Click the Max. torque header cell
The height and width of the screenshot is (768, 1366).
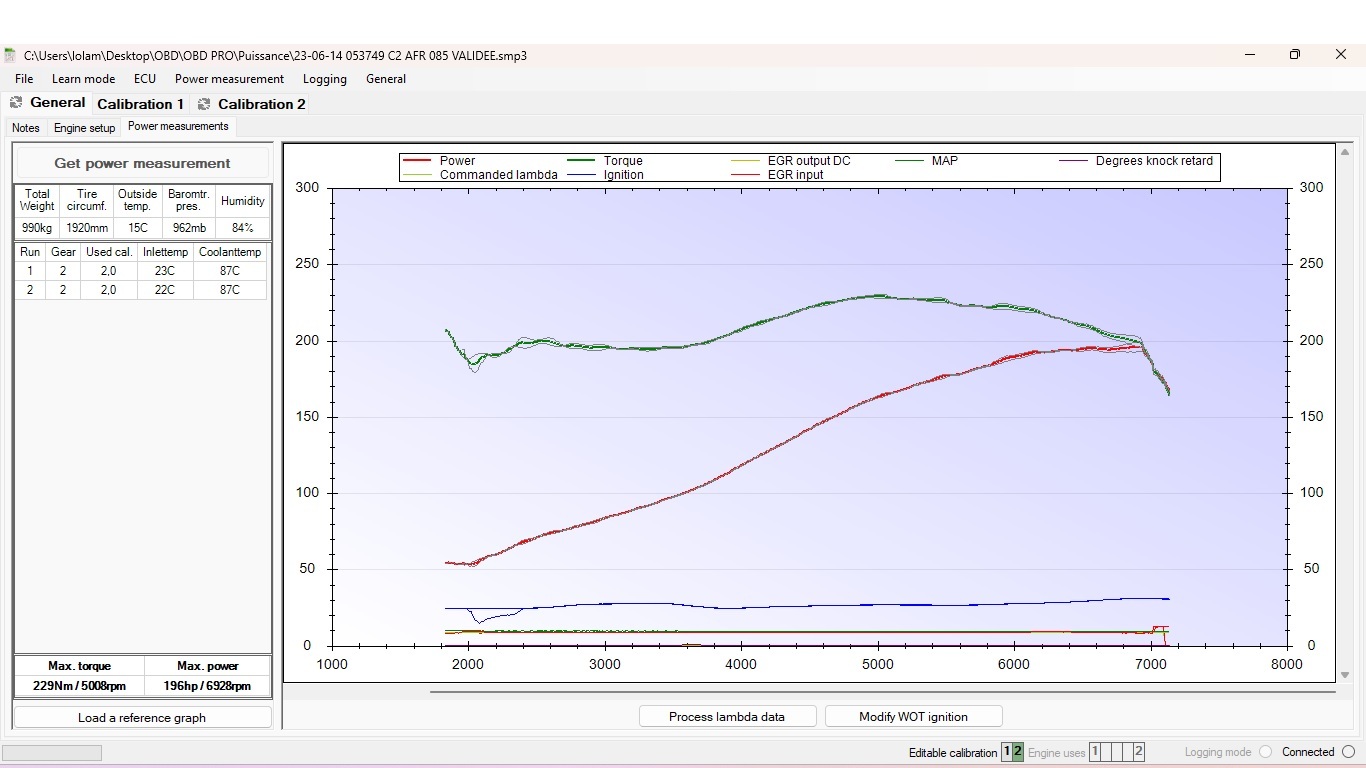80,666
